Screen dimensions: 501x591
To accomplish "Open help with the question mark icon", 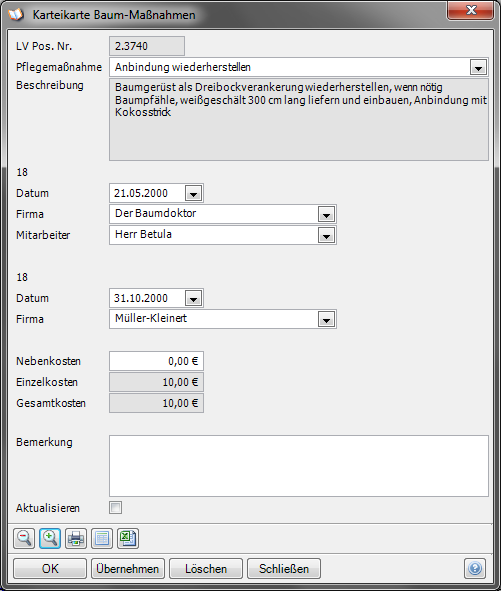I will [x=475, y=568].
